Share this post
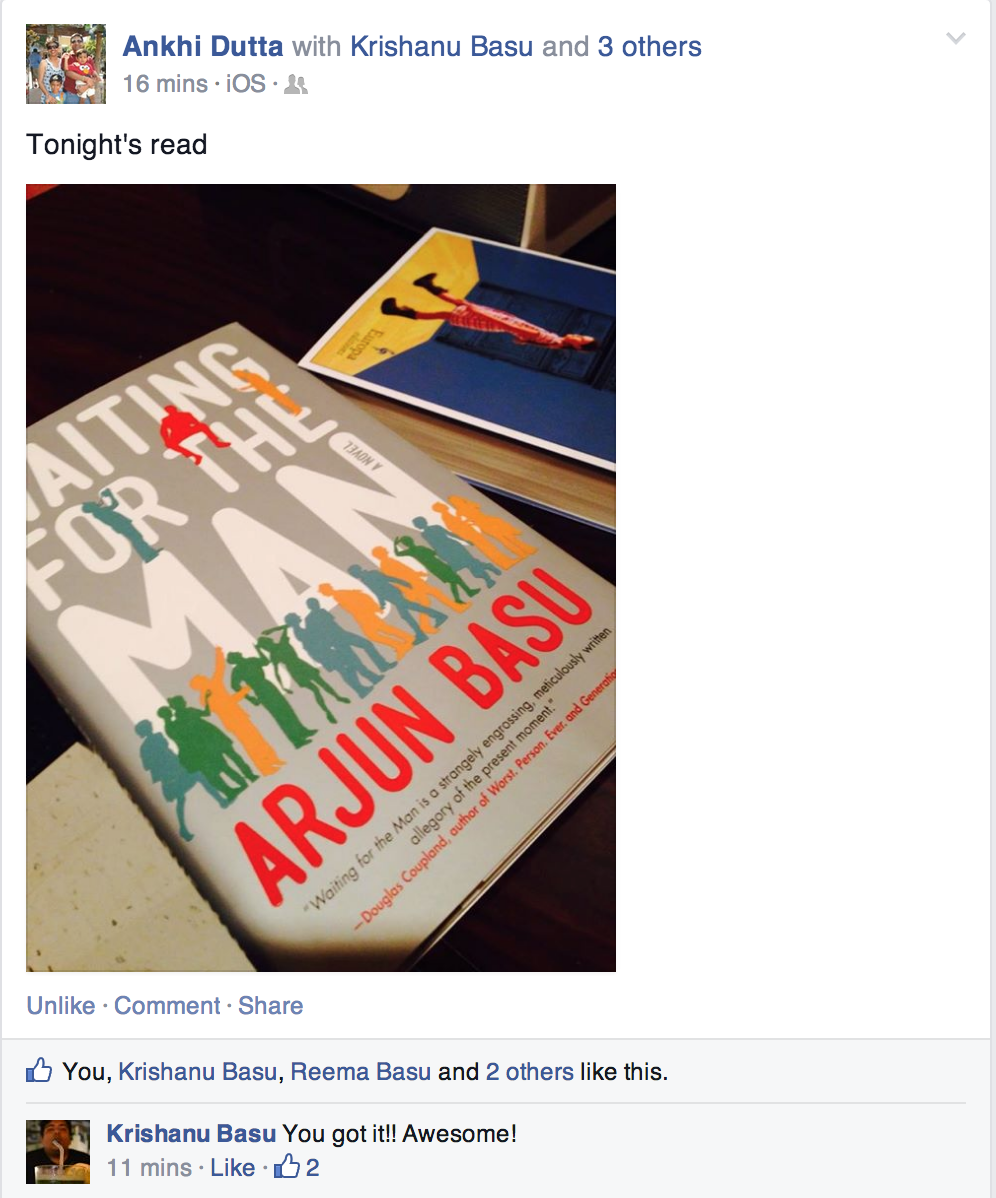 click(x=270, y=1005)
